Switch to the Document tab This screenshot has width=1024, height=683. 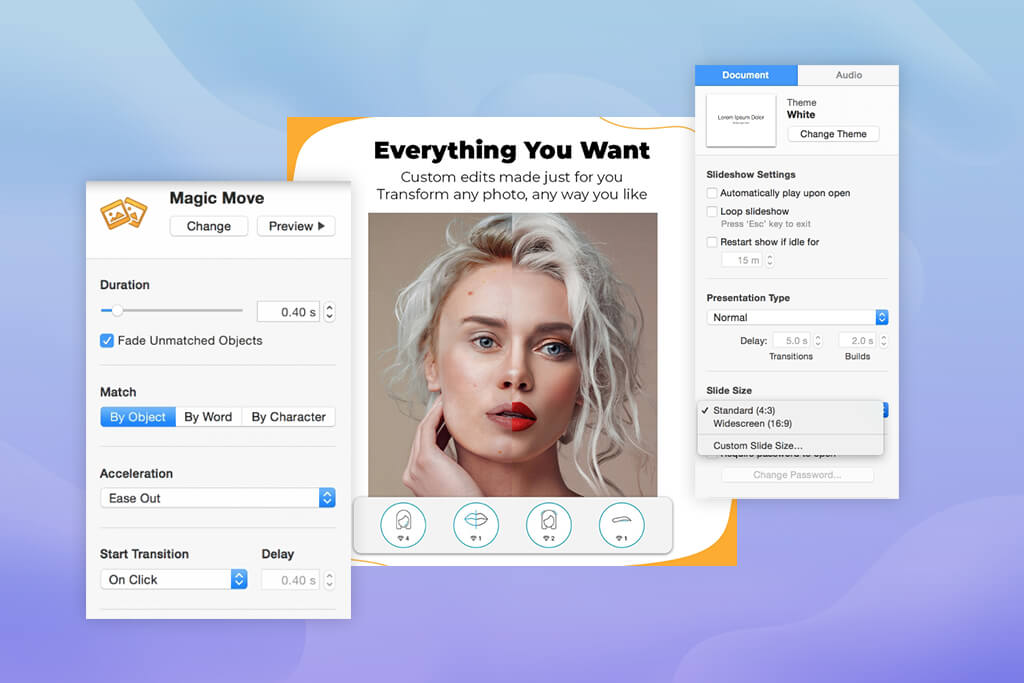click(746, 75)
